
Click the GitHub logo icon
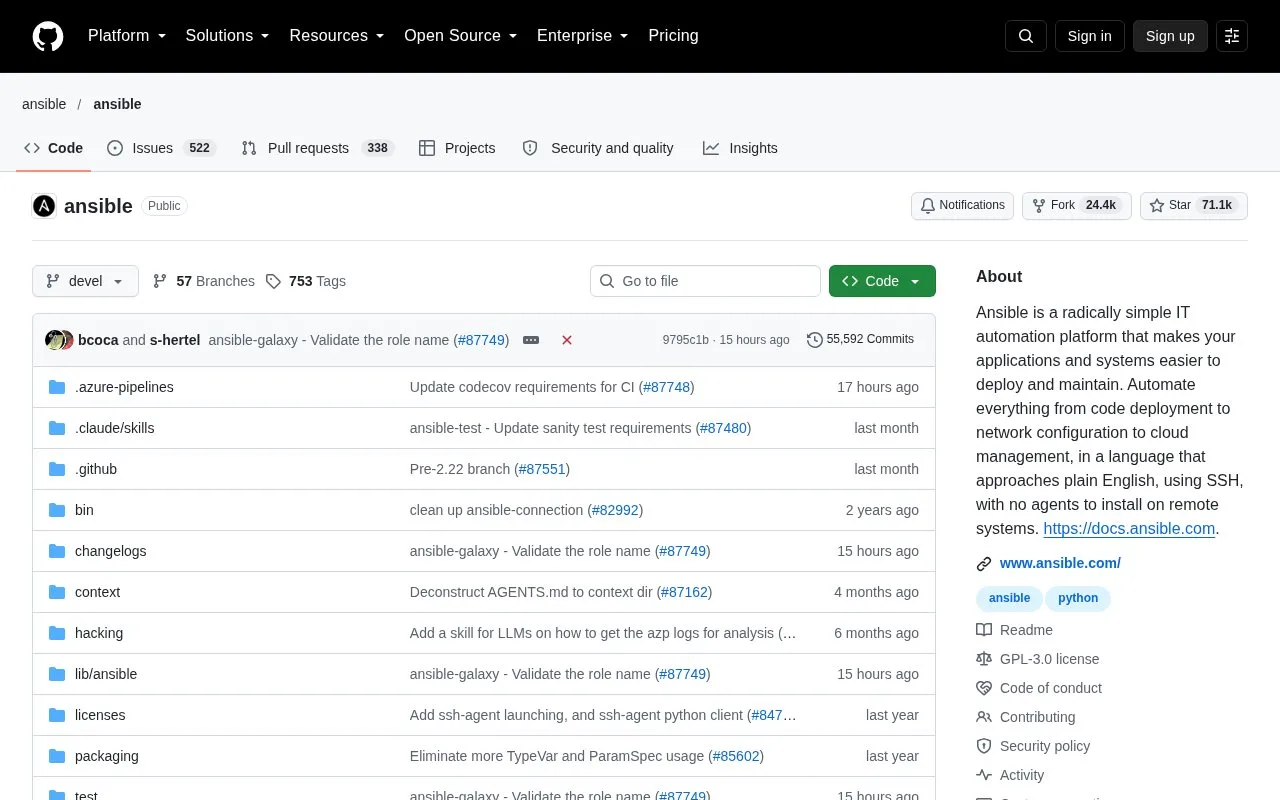coord(48,36)
